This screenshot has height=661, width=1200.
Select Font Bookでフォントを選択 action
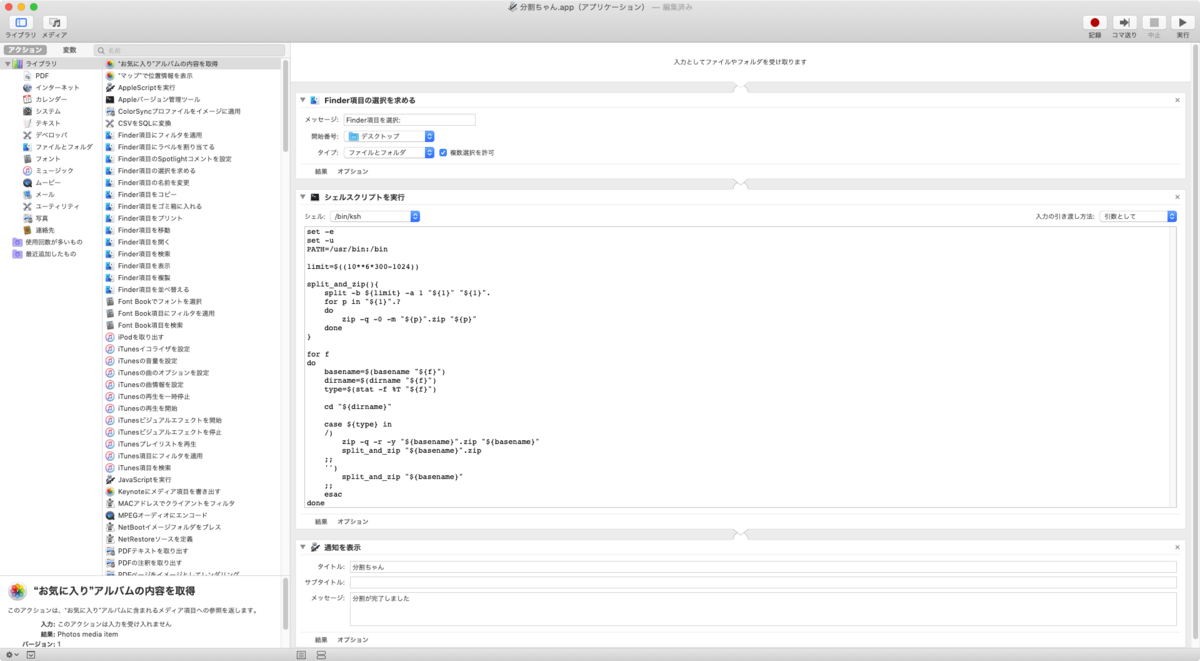[159, 301]
